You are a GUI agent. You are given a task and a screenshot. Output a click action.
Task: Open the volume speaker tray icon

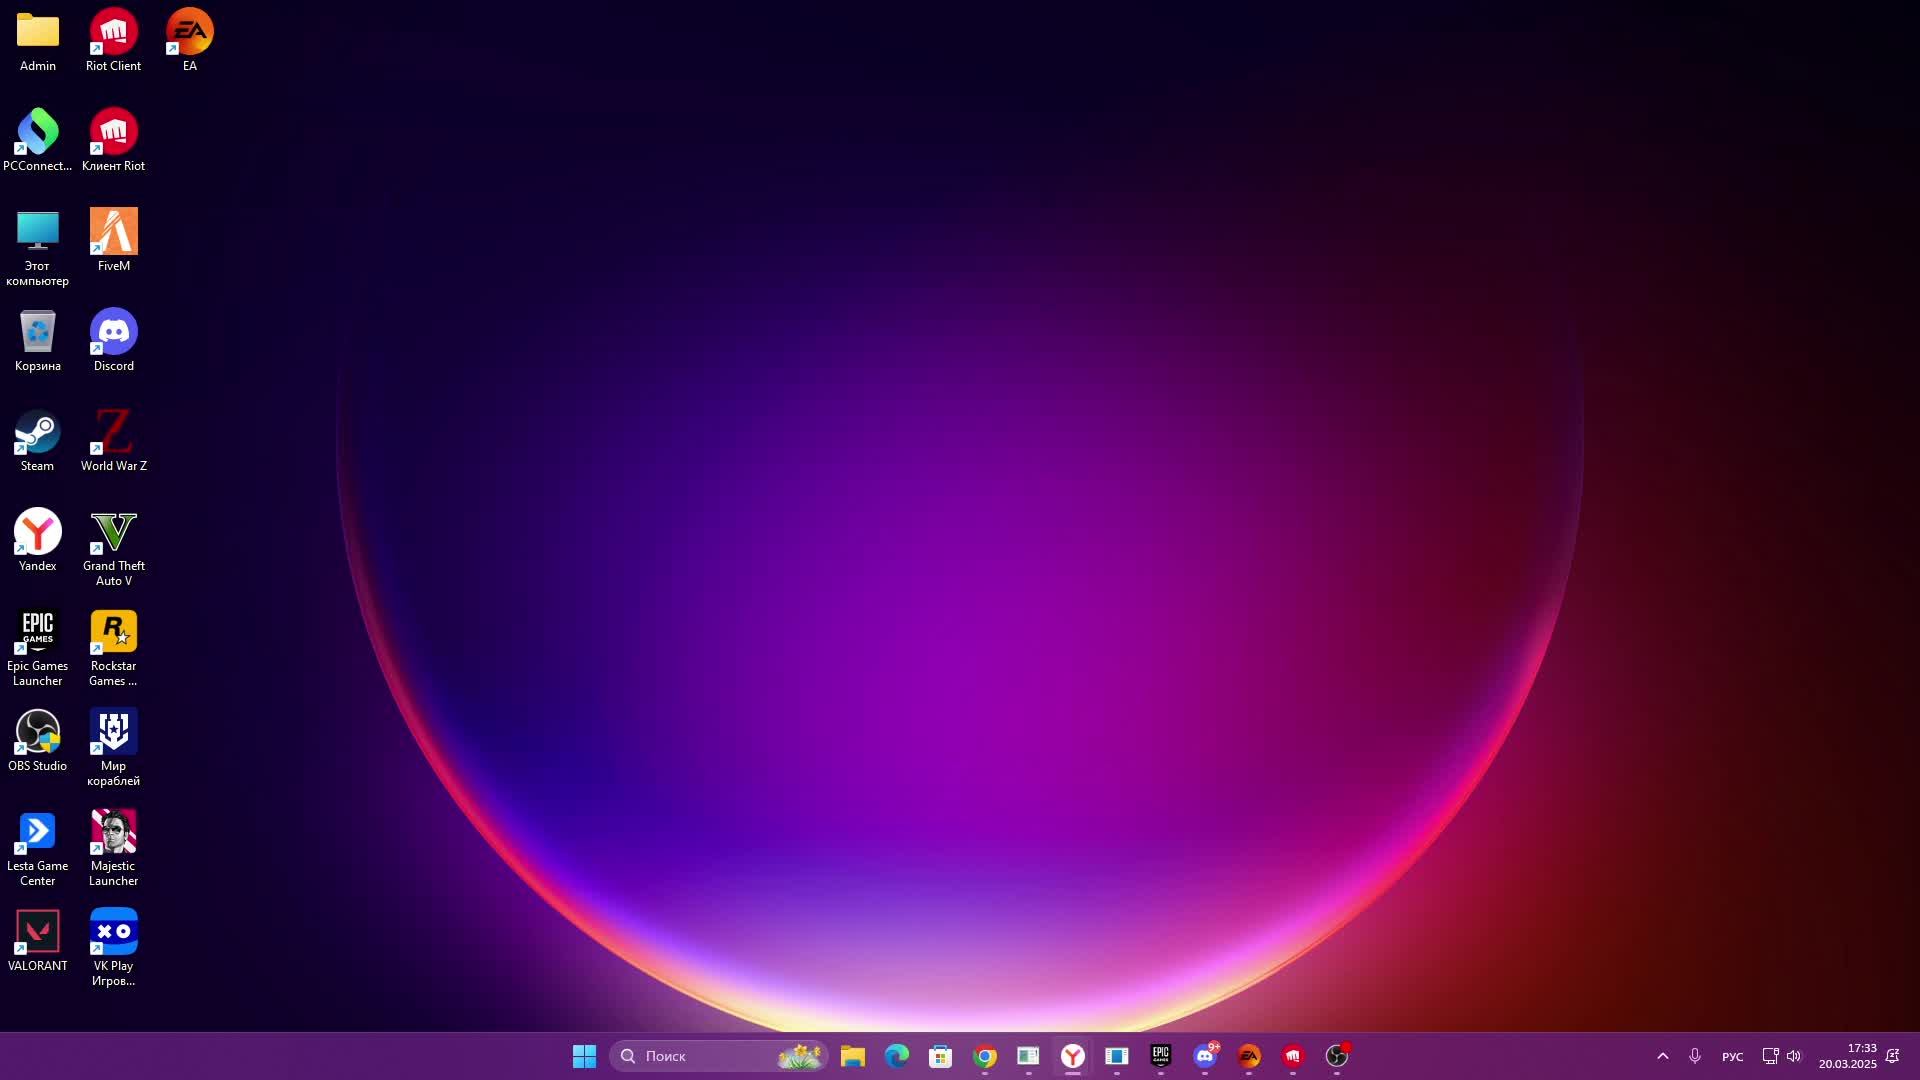1794,1056
